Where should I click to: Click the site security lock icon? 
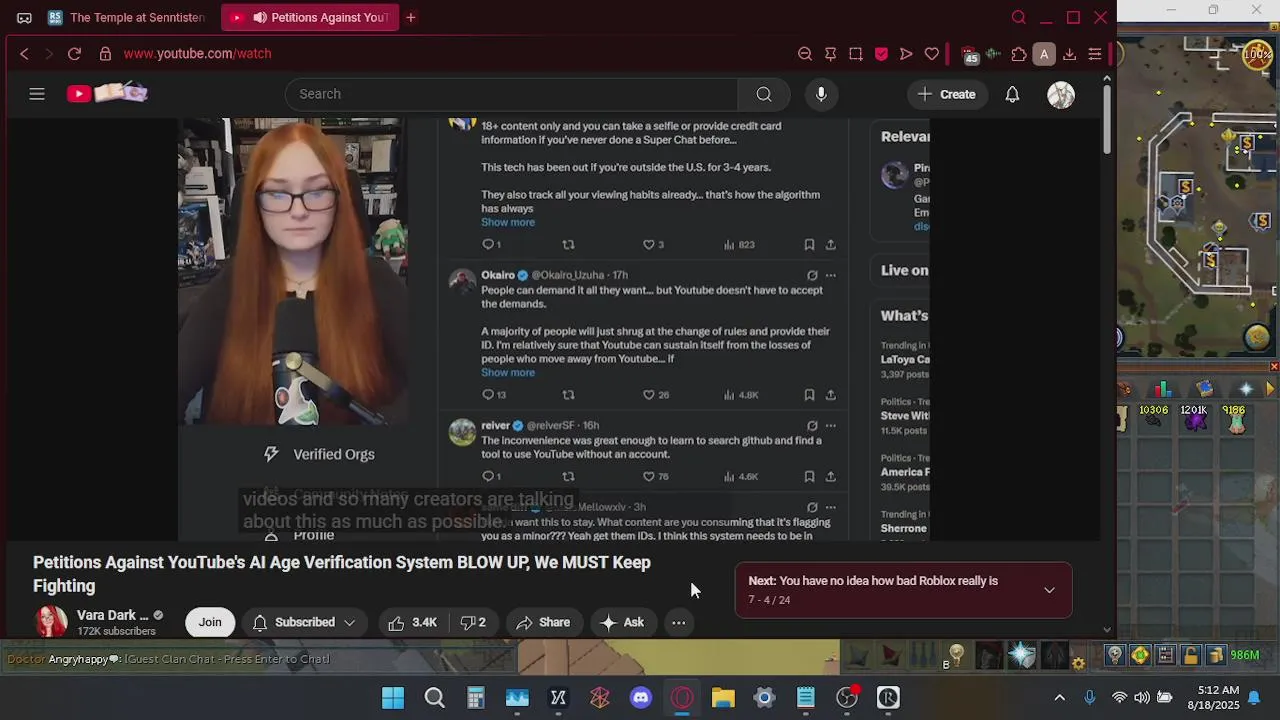(105, 54)
